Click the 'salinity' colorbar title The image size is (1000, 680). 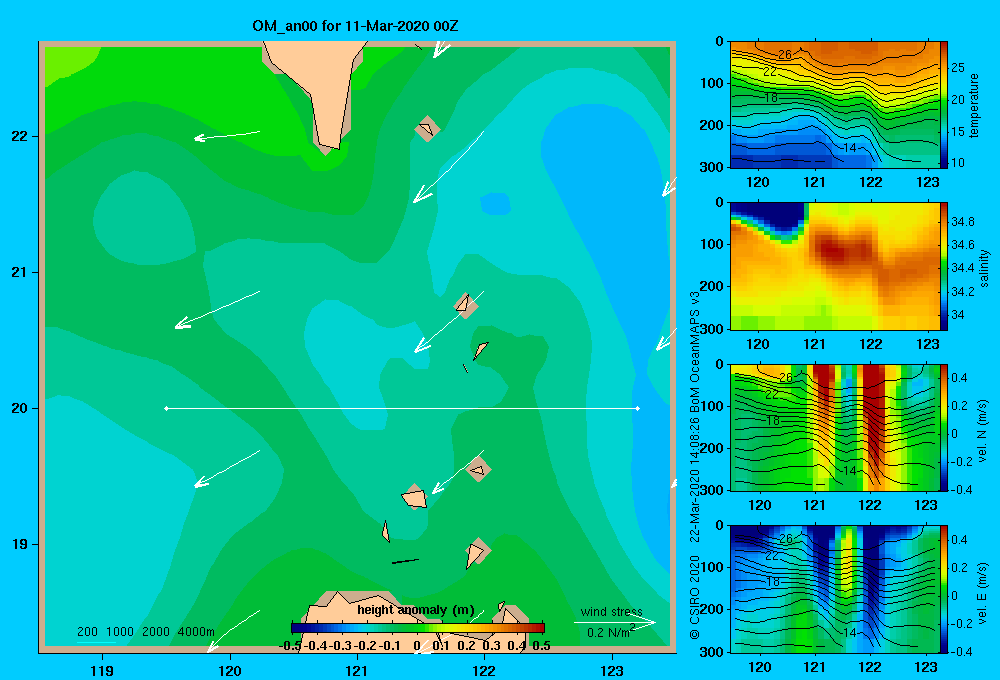click(x=985, y=268)
